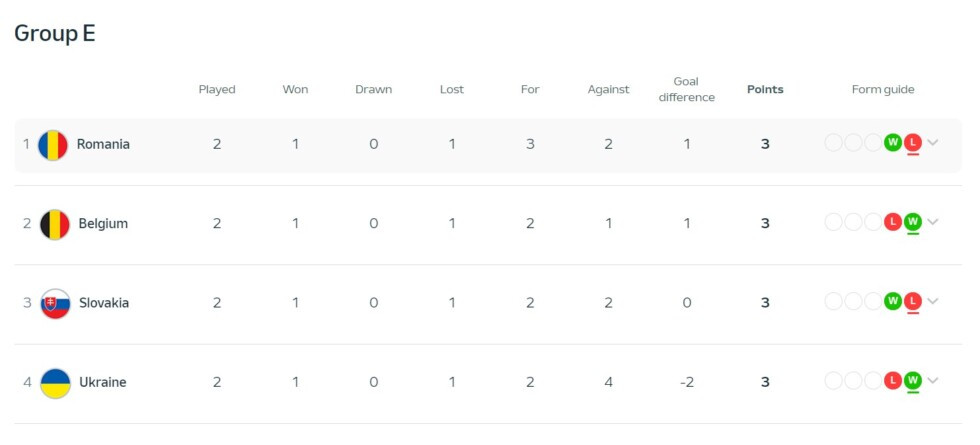Click Romania's green W form badge
The image size is (980, 445).
[x=893, y=143]
